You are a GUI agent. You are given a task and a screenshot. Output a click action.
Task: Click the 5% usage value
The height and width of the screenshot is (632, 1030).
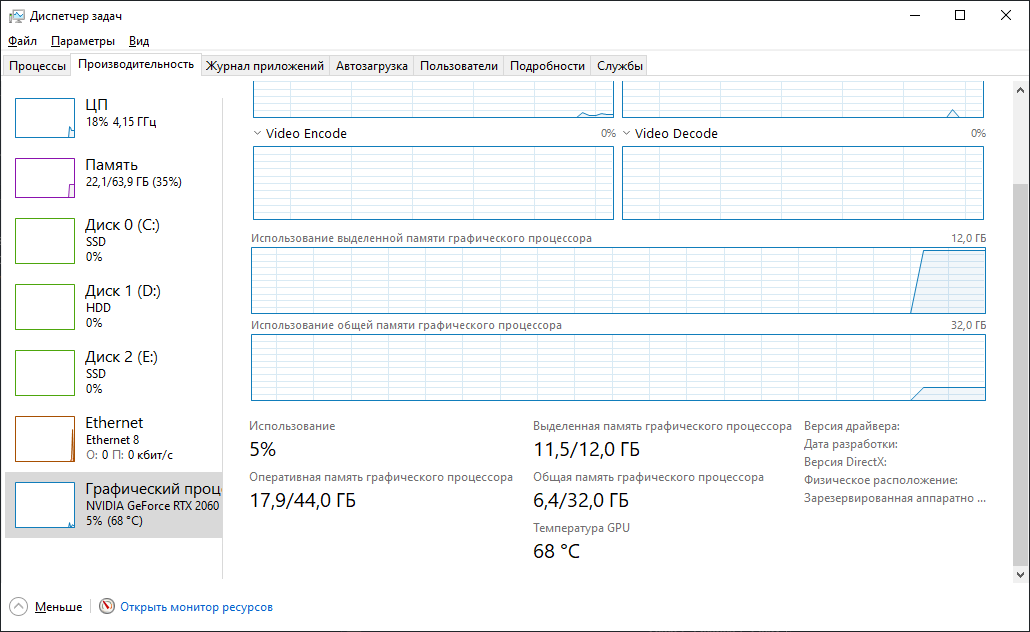tap(263, 449)
